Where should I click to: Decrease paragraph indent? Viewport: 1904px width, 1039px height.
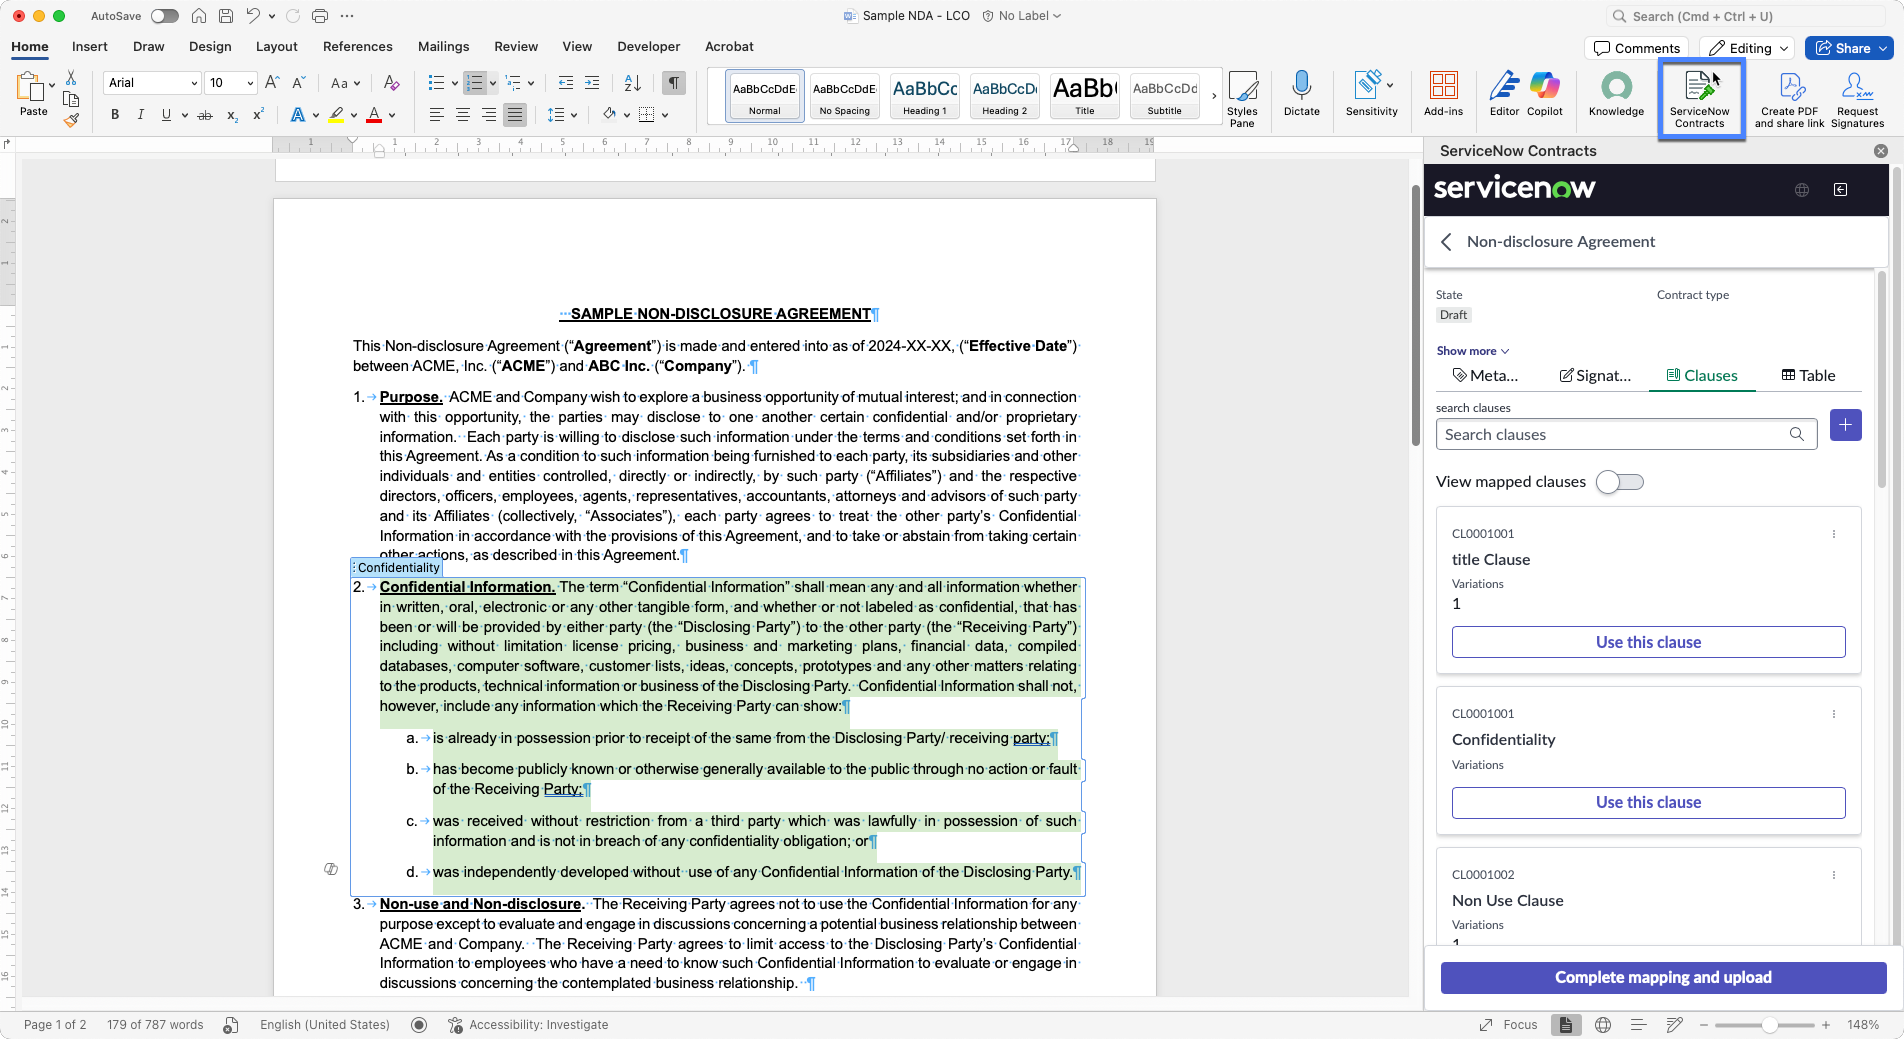point(566,83)
